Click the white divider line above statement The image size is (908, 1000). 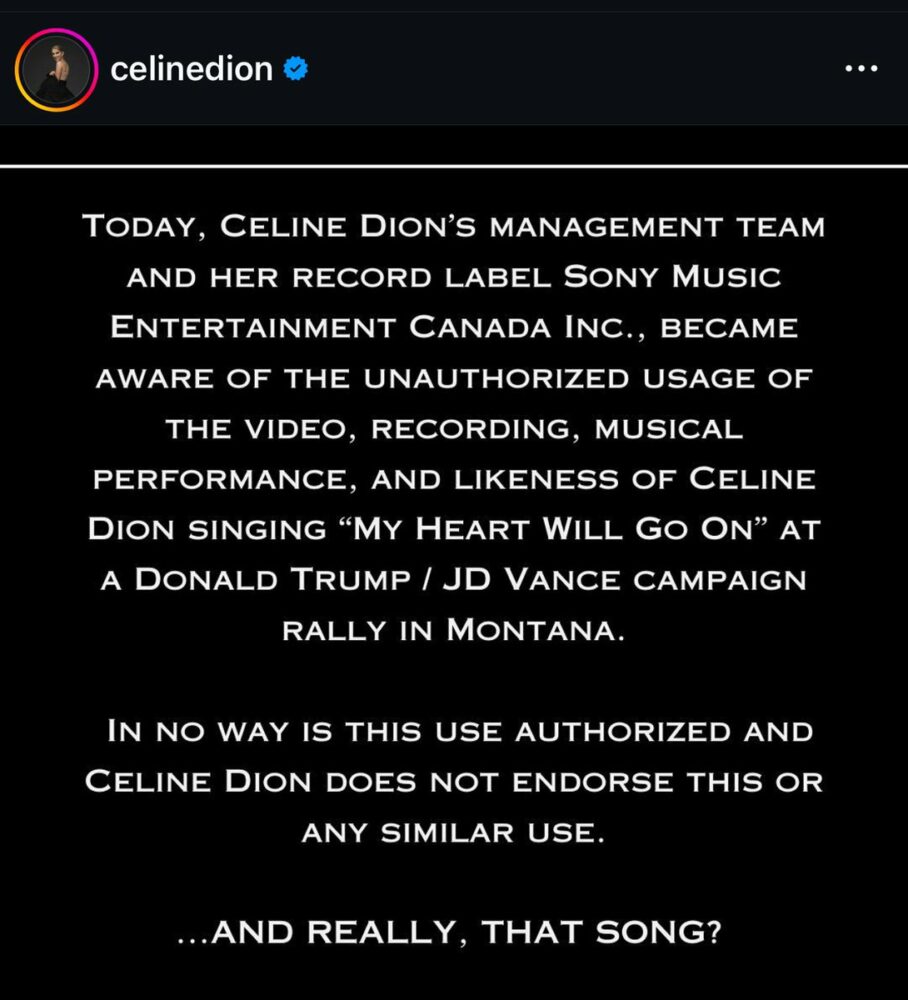454,165
